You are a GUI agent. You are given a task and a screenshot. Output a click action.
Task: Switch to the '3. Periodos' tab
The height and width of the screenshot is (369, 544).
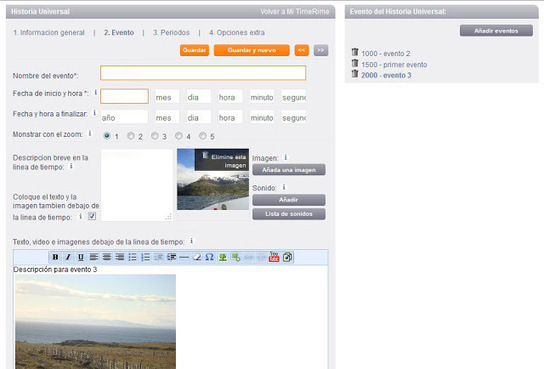[171, 33]
